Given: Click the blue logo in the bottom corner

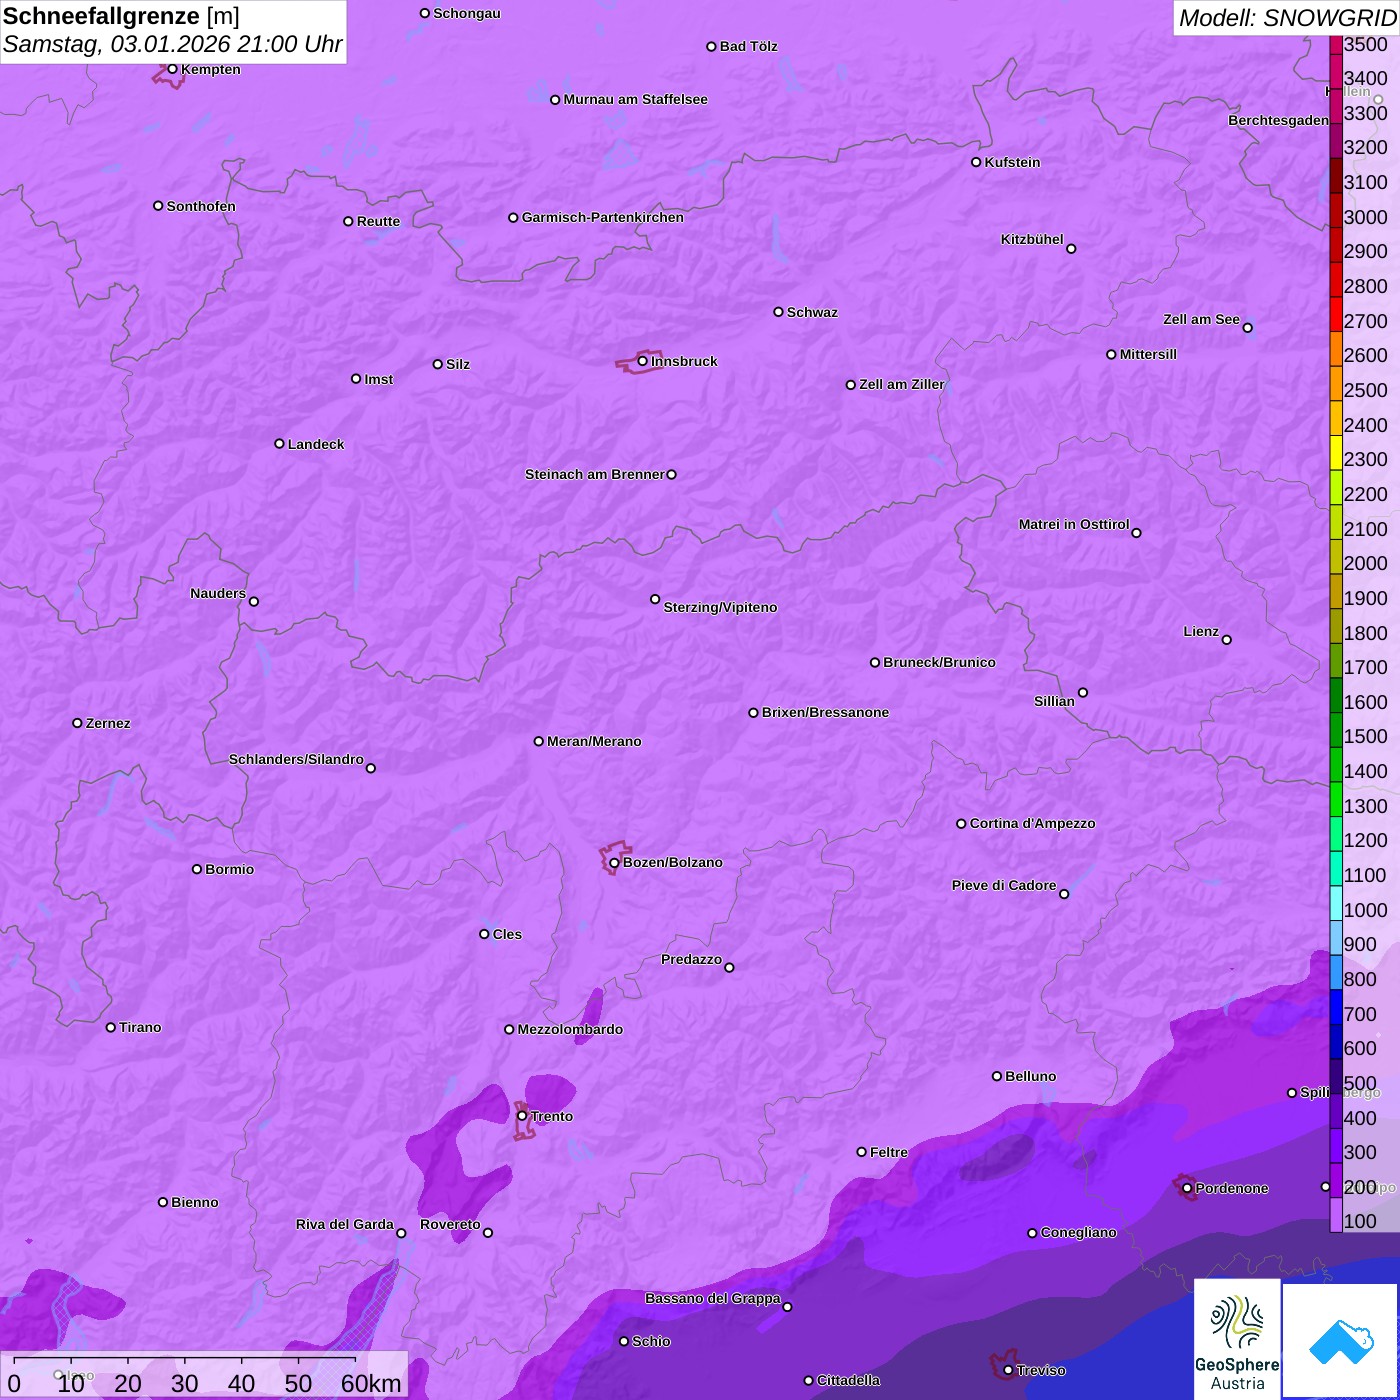Looking at the screenshot, I should pyautogui.click(x=1341, y=1341).
